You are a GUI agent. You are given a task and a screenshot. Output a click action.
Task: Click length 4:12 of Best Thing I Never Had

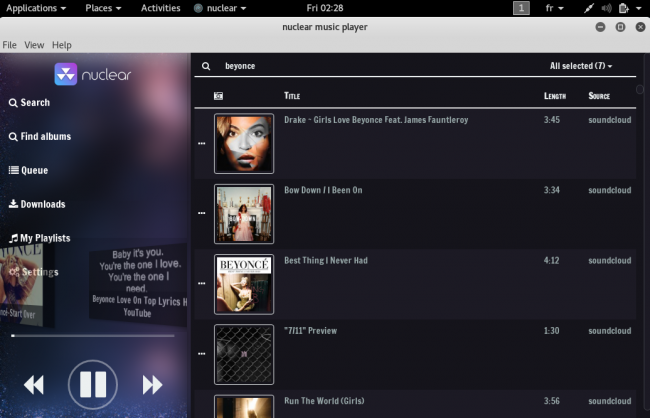click(x=551, y=260)
